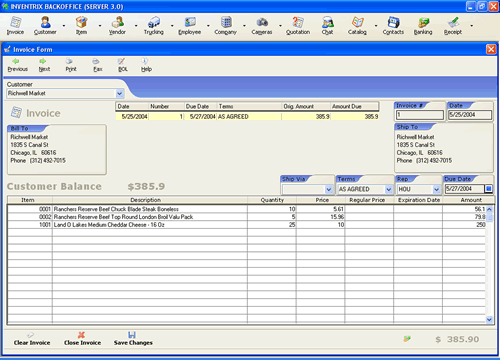The height and width of the screenshot is (360, 500).
Task: Open the Trucking module icon
Action: click(154, 26)
